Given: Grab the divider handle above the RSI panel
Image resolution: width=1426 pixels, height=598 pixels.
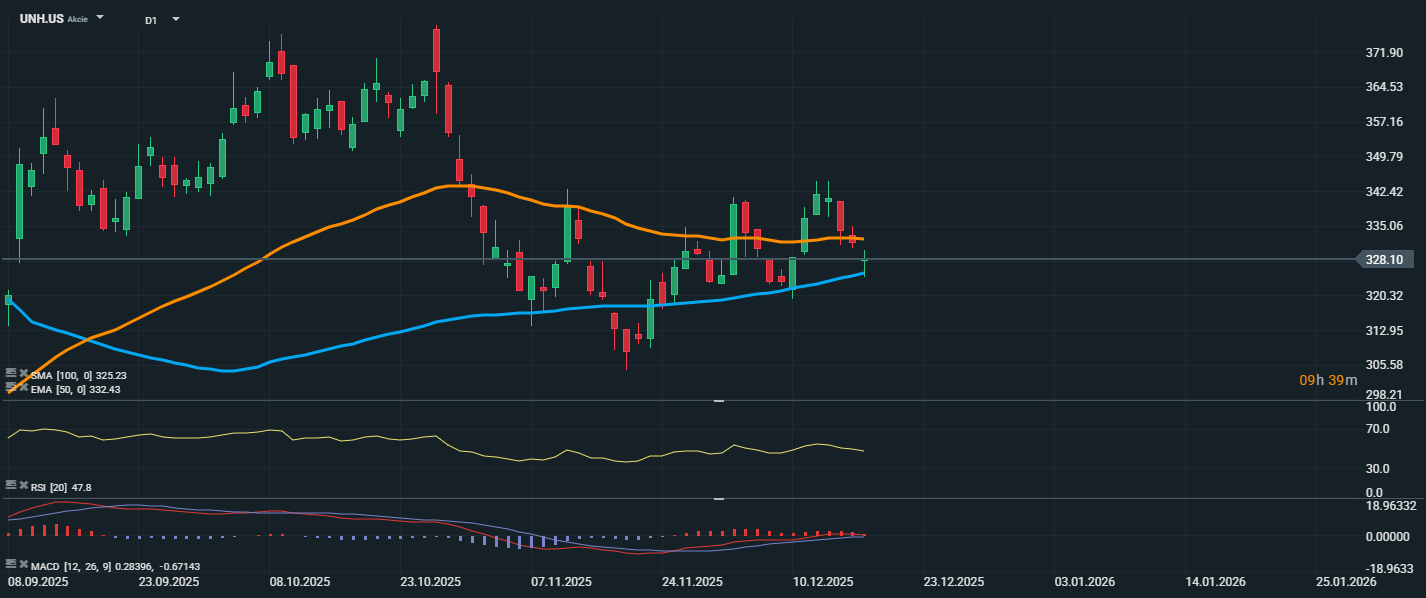Looking at the screenshot, I should point(718,401).
